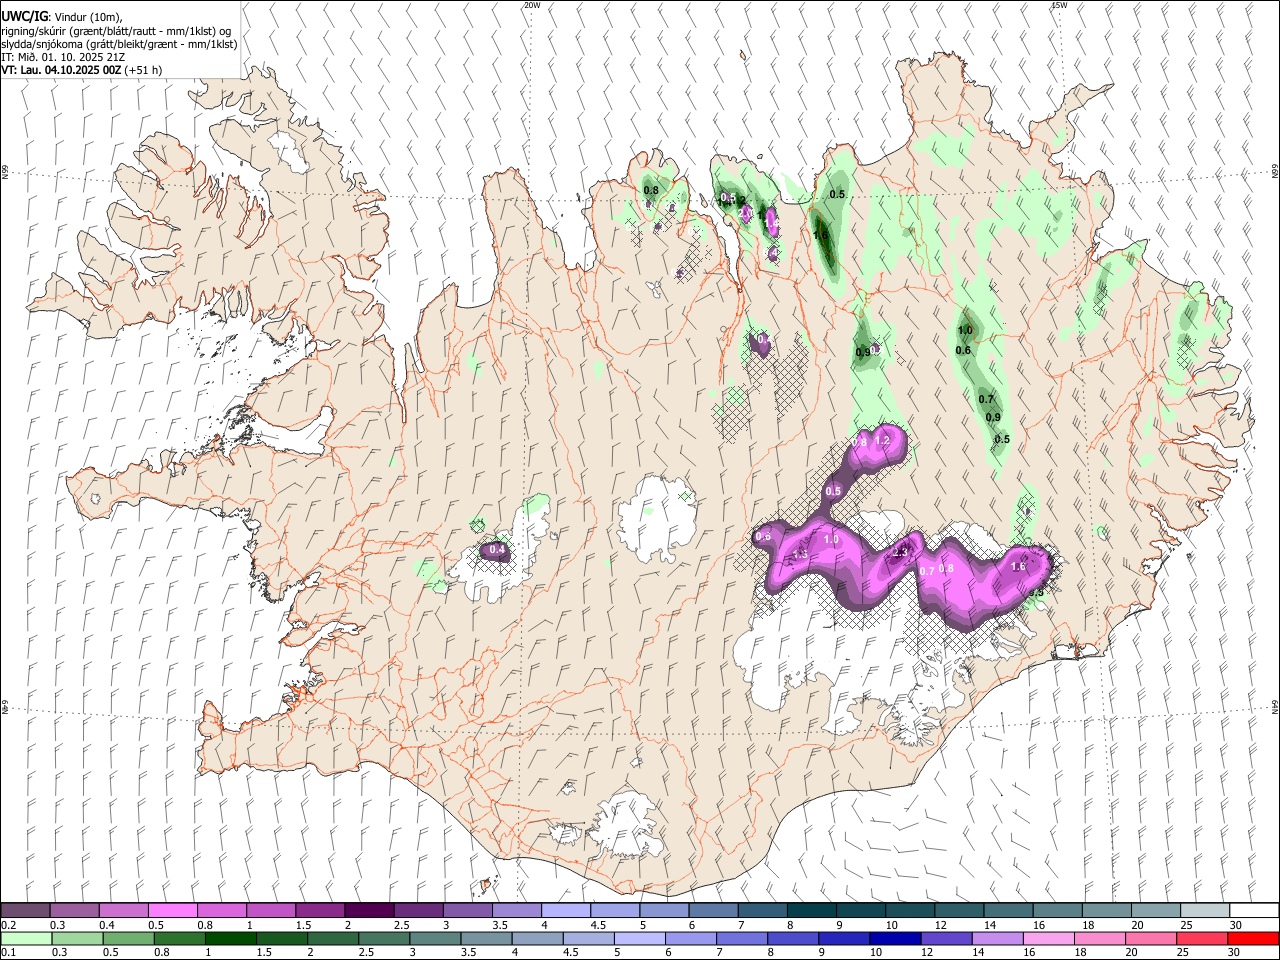Pick the teal 12 swatch in snow legend
Viewport: 1280px width, 960px height.
click(958, 910)
